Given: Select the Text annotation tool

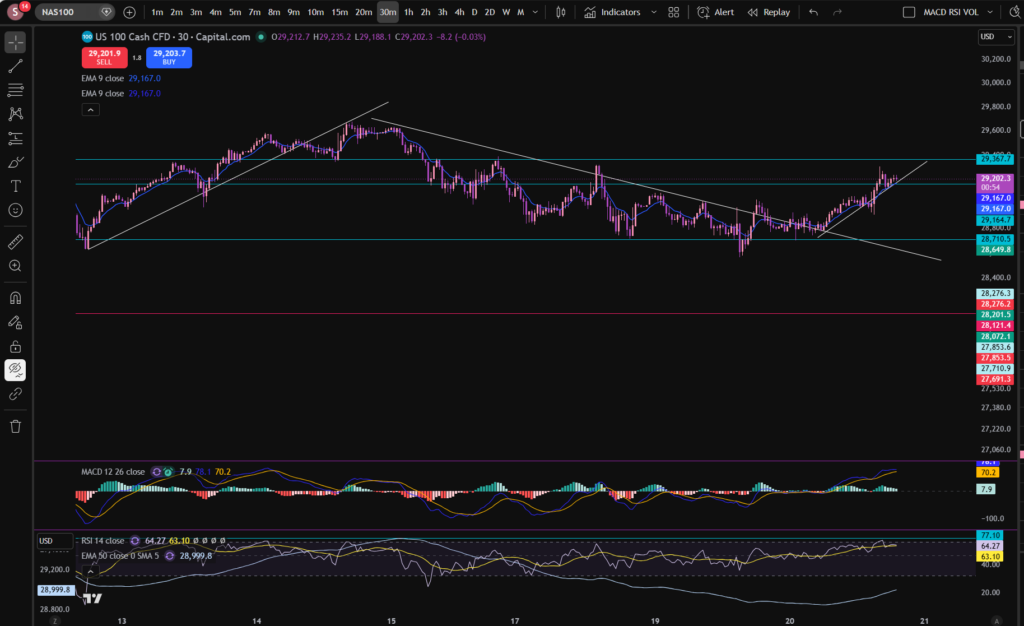Looking at the screenshot, I should [16, 186].
